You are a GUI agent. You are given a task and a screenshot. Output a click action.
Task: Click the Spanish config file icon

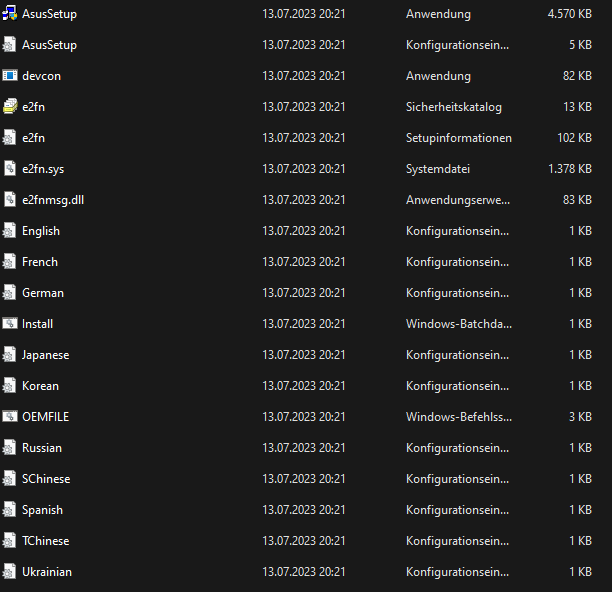pyautogui.click(x=10, y=510)
